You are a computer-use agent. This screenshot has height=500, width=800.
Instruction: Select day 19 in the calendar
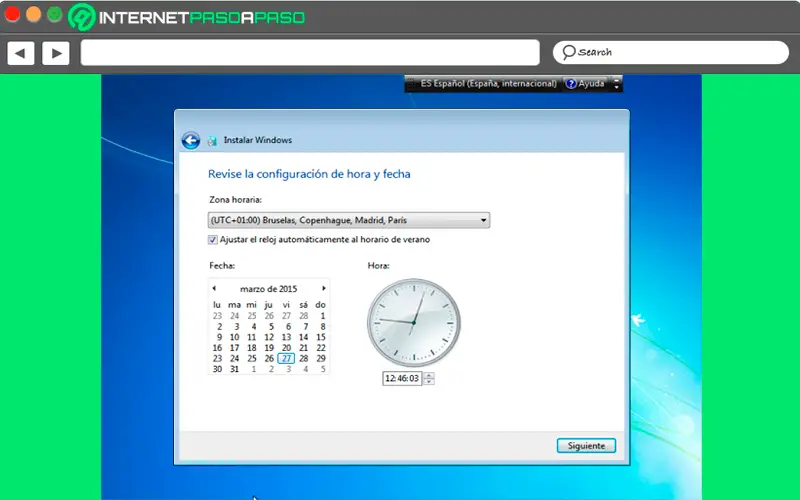[269, 348]
